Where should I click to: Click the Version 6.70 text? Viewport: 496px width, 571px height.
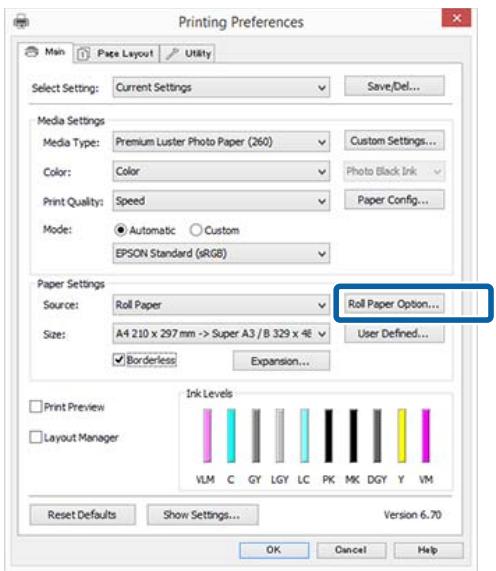pos(413,515)
